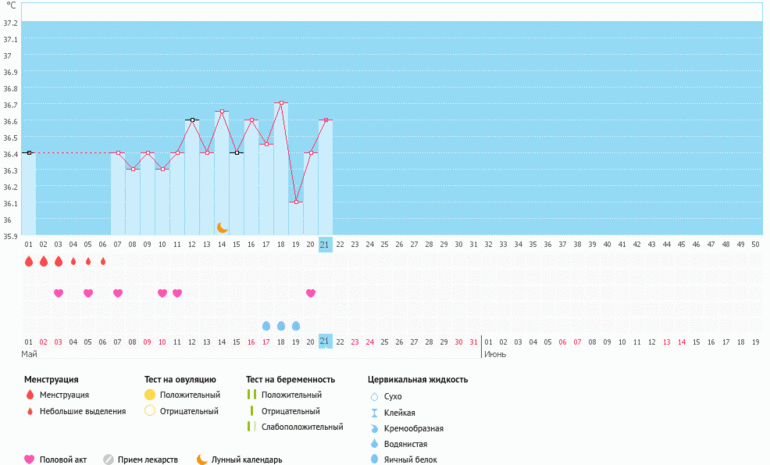Click the blue cervical fluid drop on day 19

tap(296, 326)
